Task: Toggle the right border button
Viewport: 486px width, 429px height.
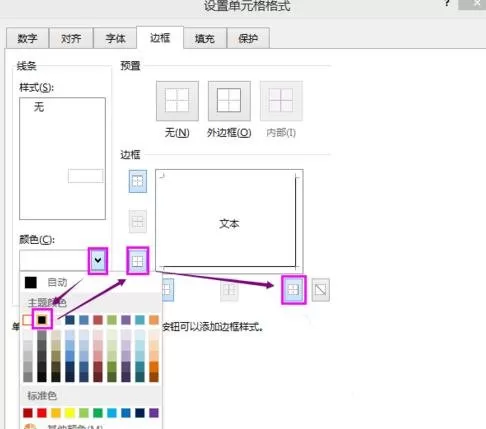Action: click(293, 290)
